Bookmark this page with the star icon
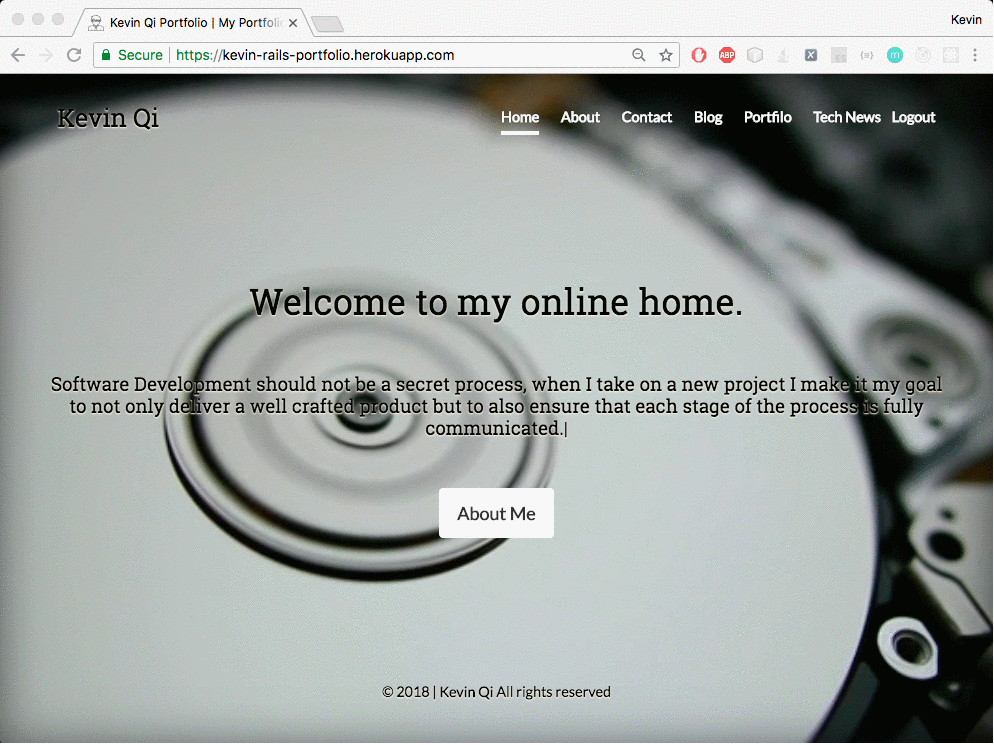The image size is (994, 745). tap(666, 56)
